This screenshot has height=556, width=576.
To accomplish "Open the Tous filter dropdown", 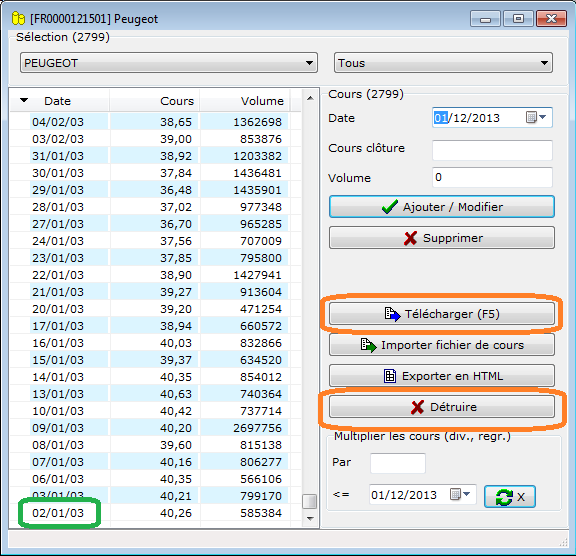I will point(544,63).
